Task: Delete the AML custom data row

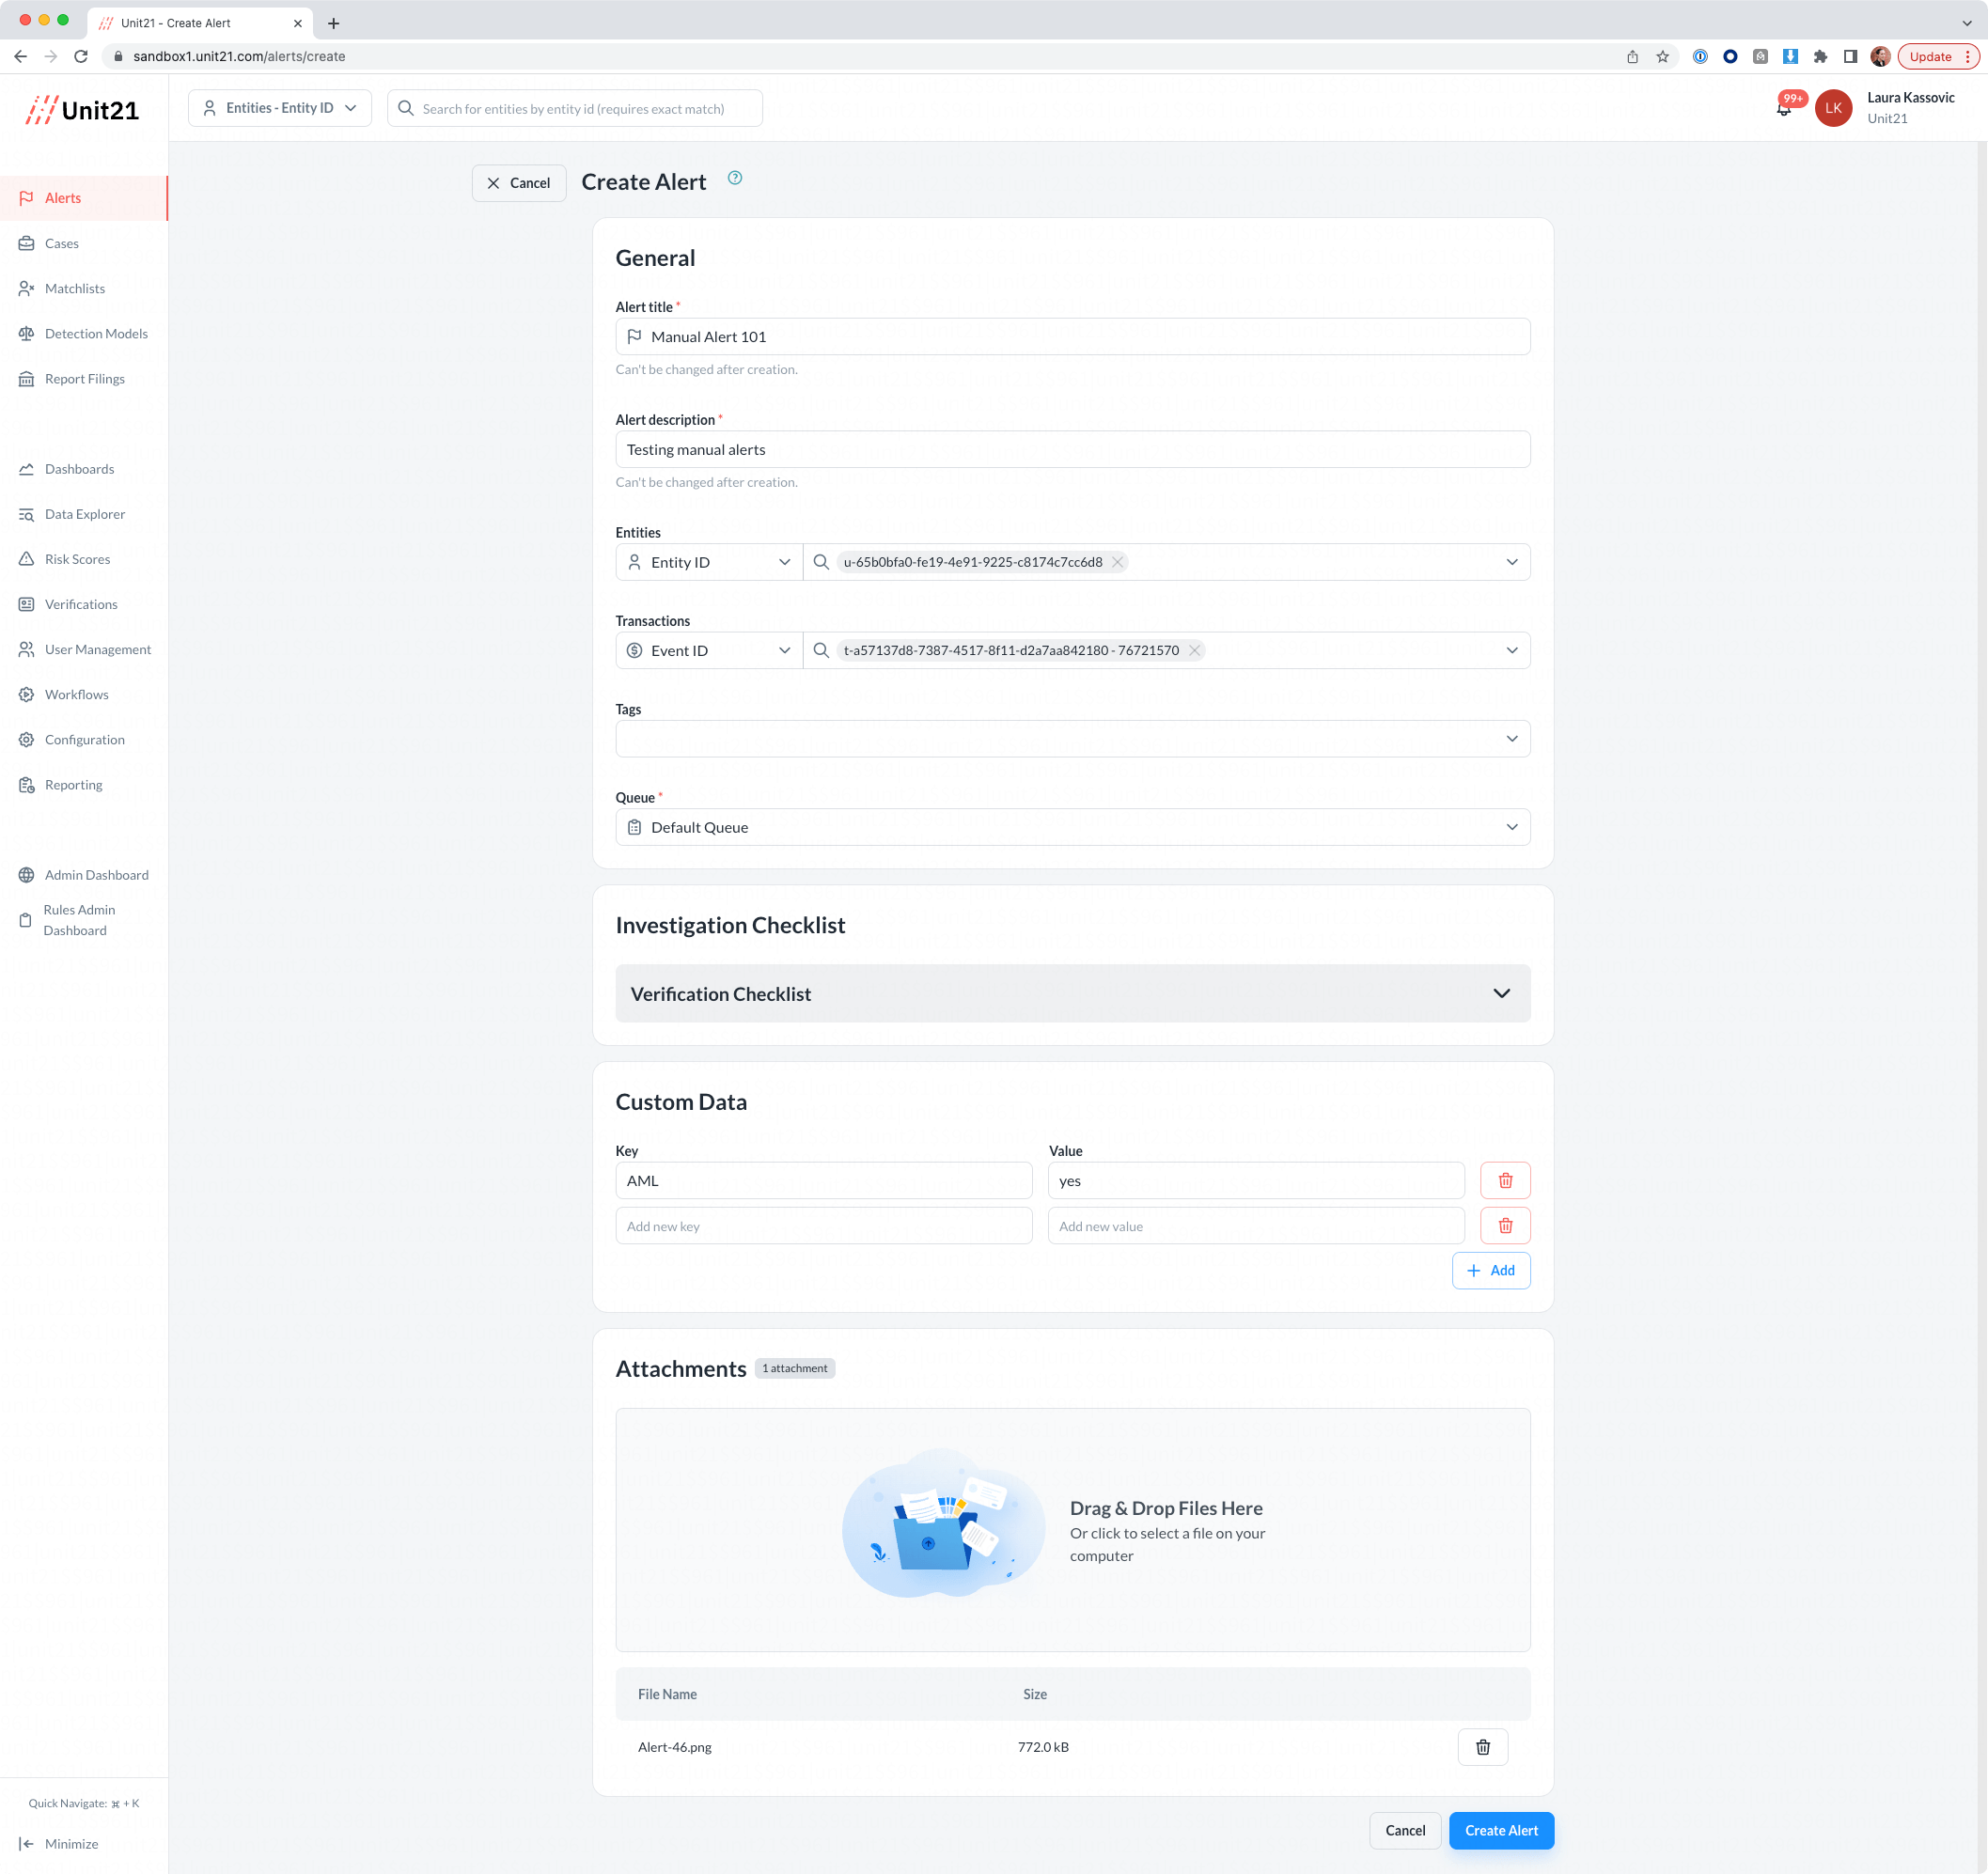Action: [1505, 1181]
